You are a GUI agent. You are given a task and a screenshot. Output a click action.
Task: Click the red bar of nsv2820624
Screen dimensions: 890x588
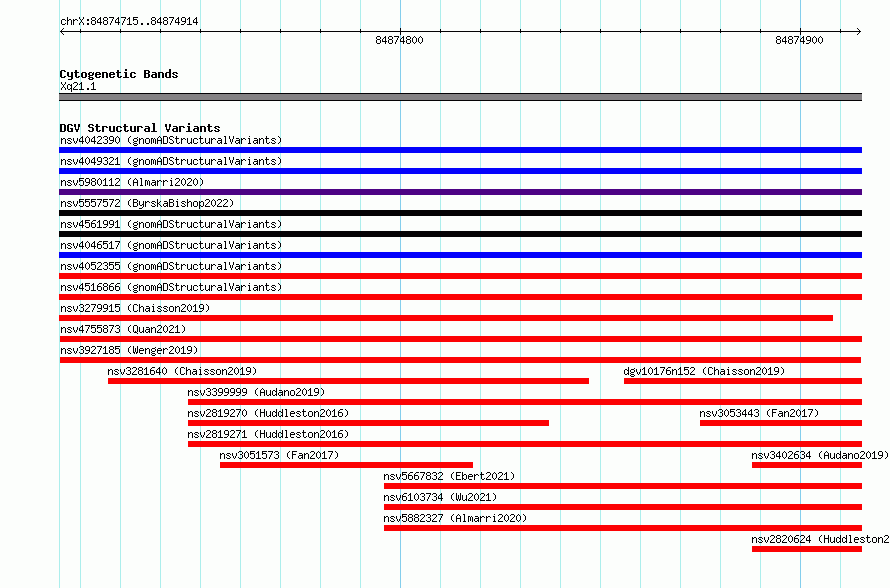click(807, 549)
